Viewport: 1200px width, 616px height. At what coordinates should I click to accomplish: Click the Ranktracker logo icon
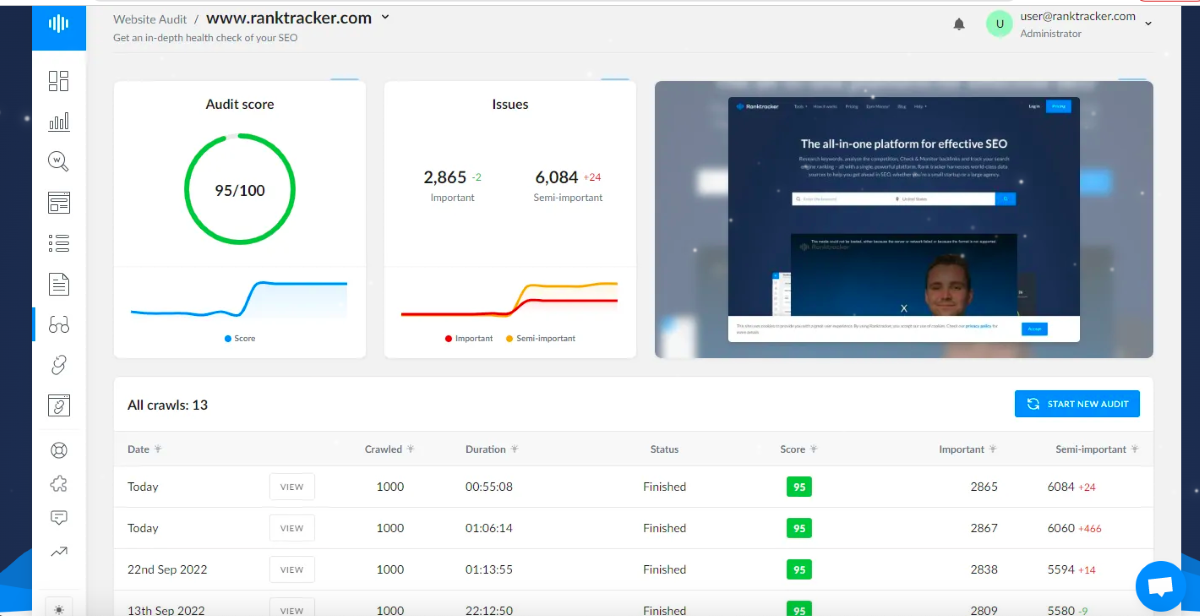(59, 24)
